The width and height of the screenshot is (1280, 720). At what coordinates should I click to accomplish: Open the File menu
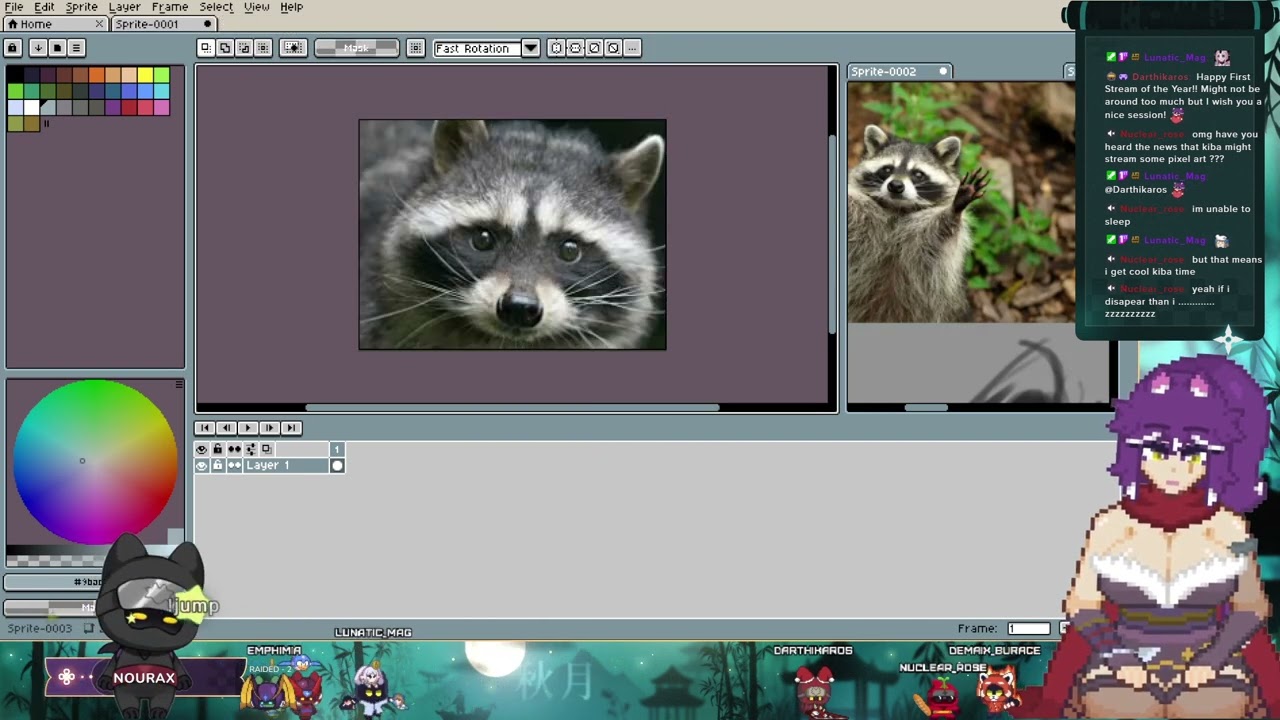pos(14,7)
